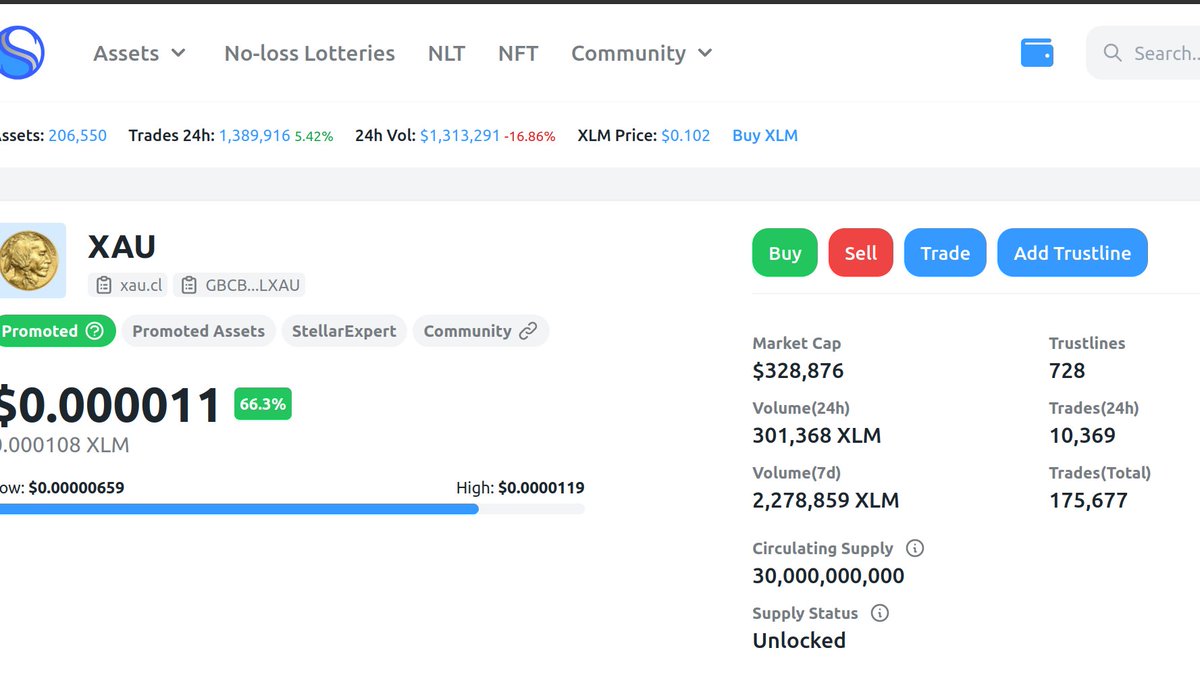Click the XAU gold coin image
Viewport: 1200px width, 675px height.
[x=32, y=260]
